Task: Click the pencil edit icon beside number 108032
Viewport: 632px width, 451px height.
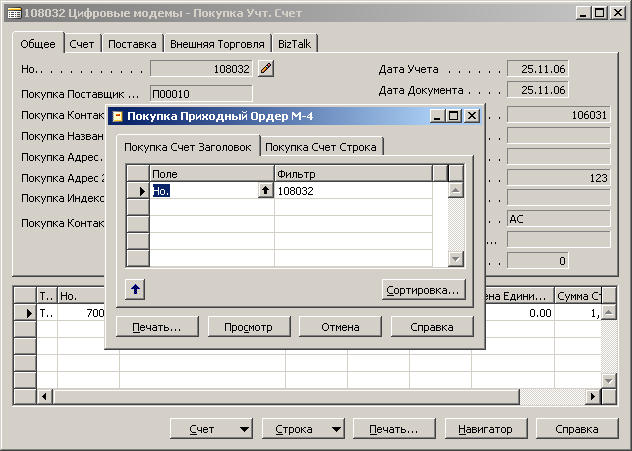Action: tap(265, 69)
